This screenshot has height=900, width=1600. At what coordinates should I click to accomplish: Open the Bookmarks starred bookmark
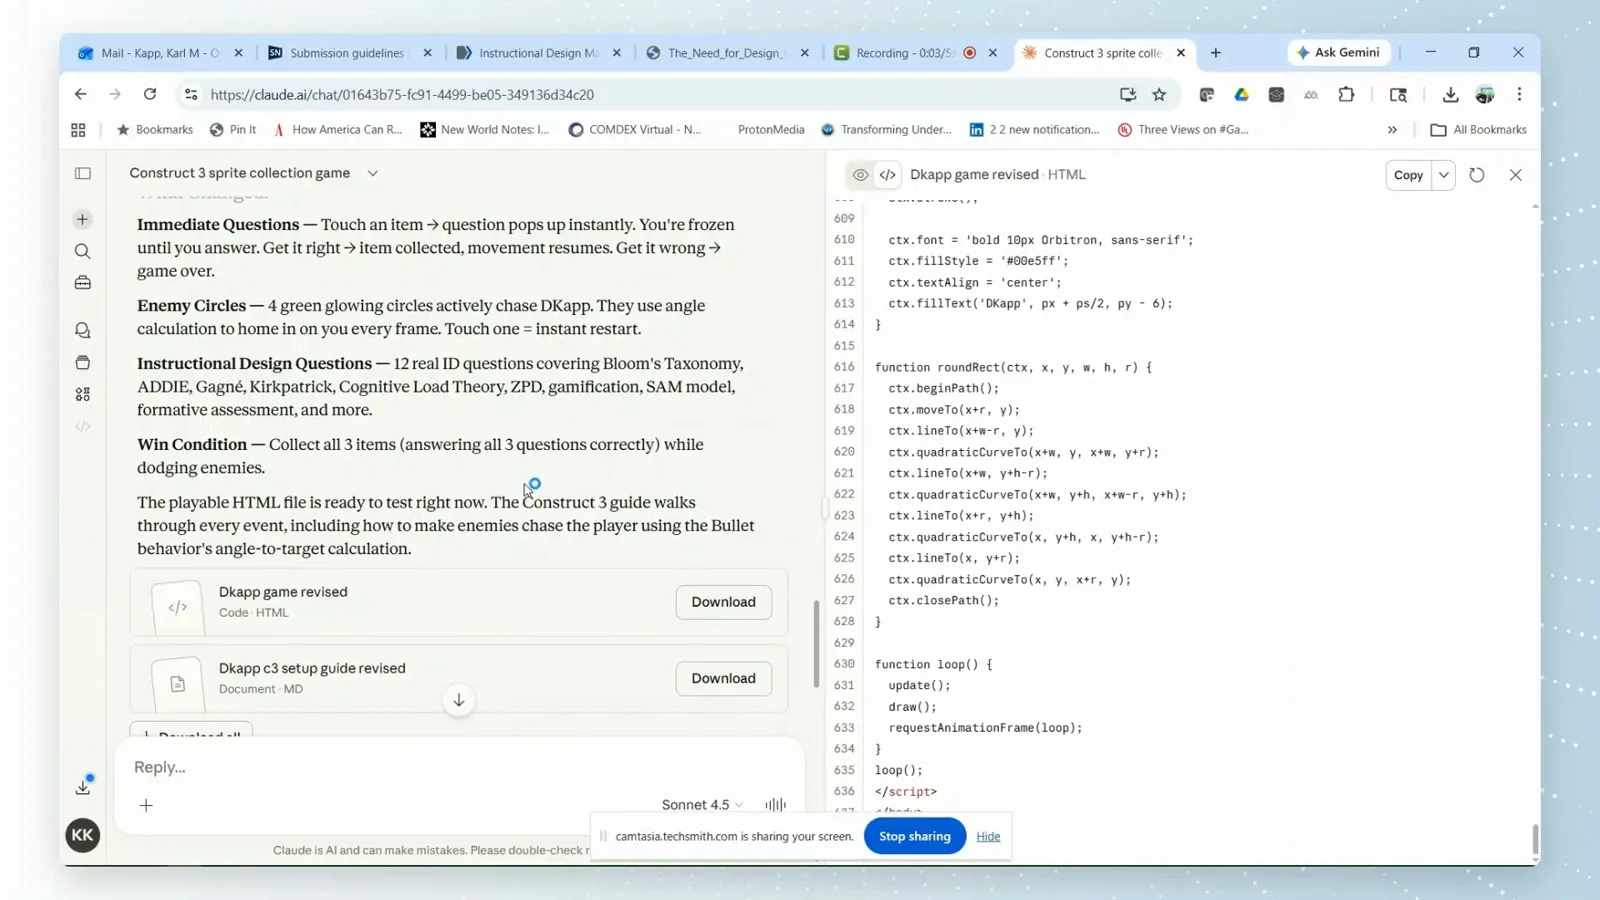(x=155, y=130)
